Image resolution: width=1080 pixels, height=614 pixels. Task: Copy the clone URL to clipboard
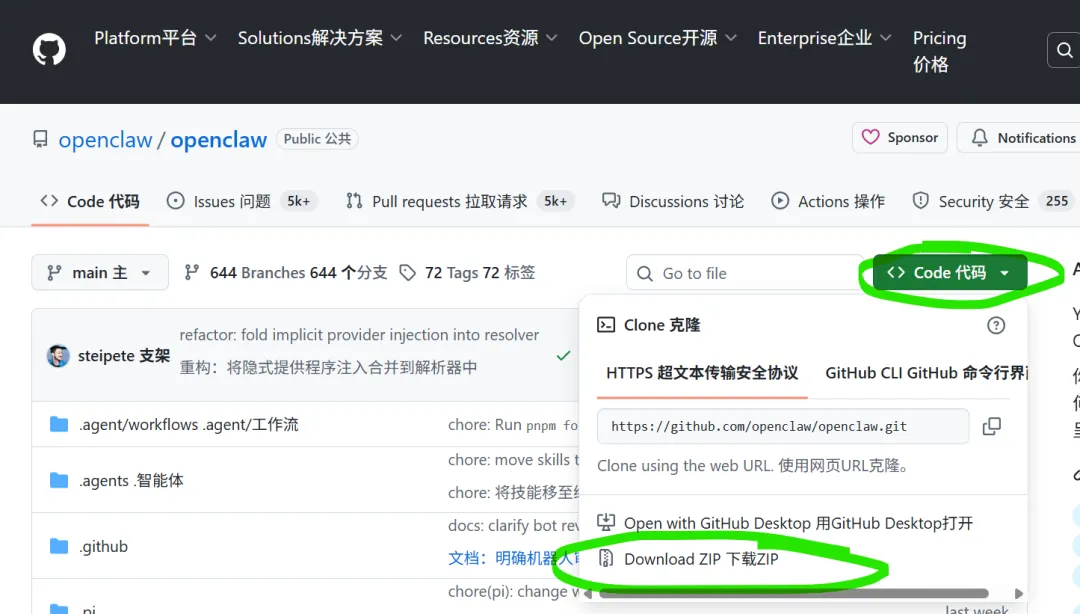click(x=991, y=426)
